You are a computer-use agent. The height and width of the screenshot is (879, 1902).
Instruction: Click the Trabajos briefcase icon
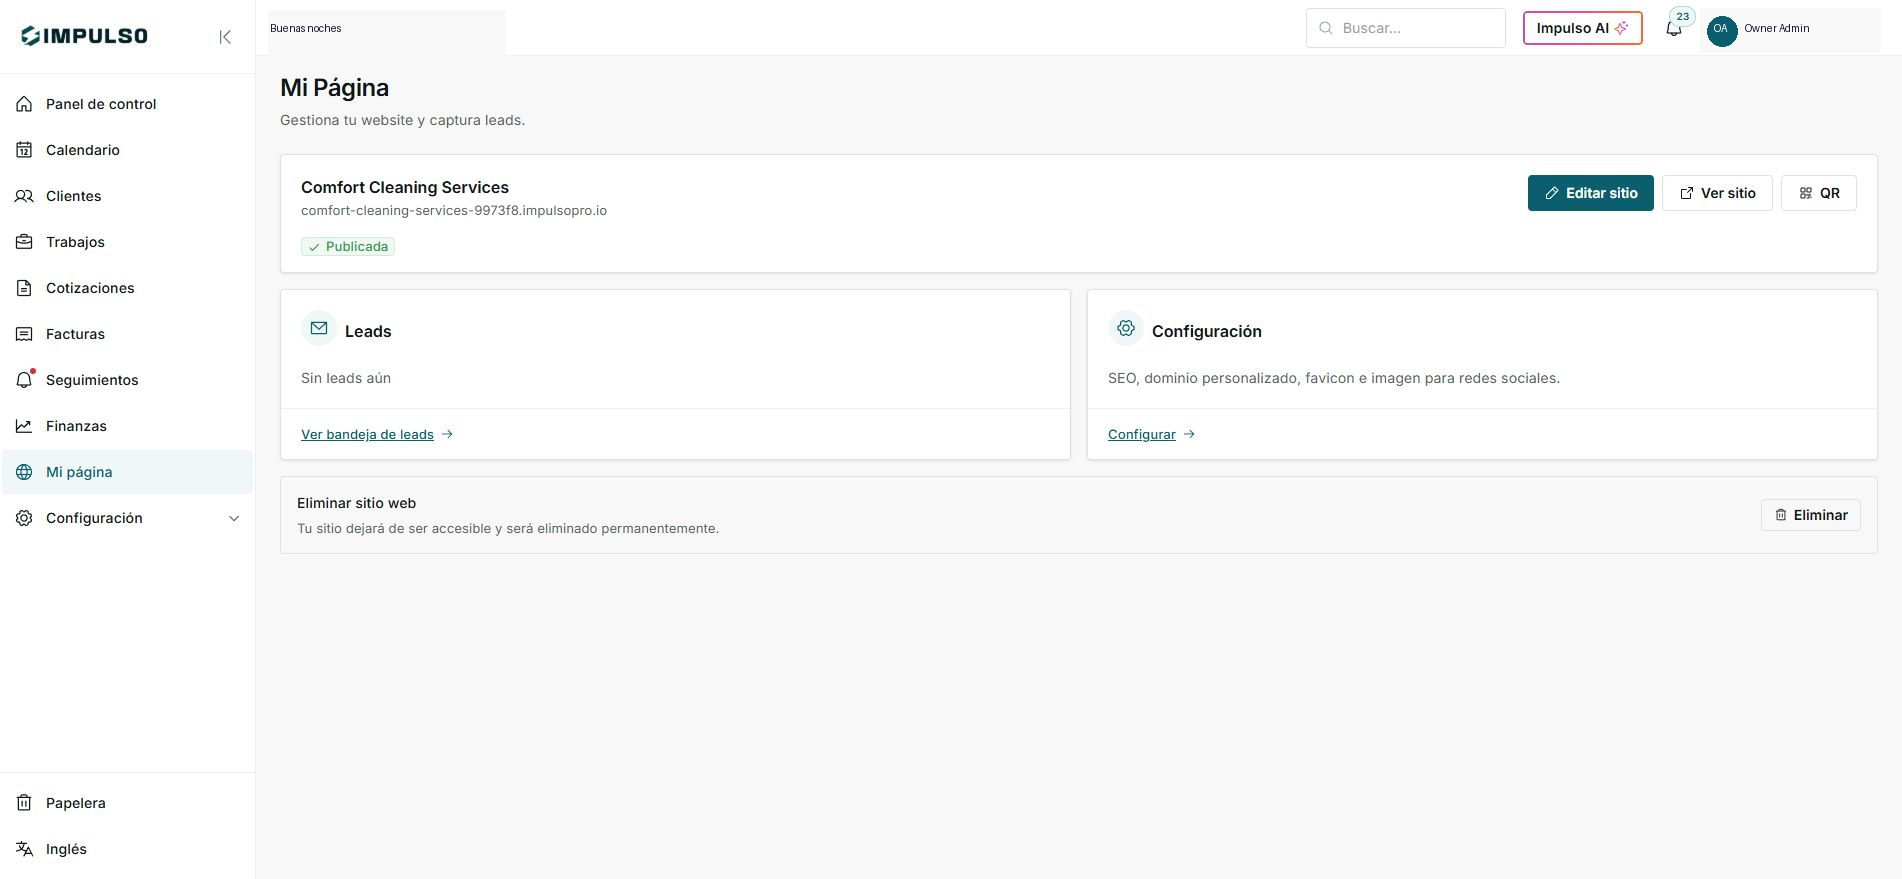[x=24, y=242]
